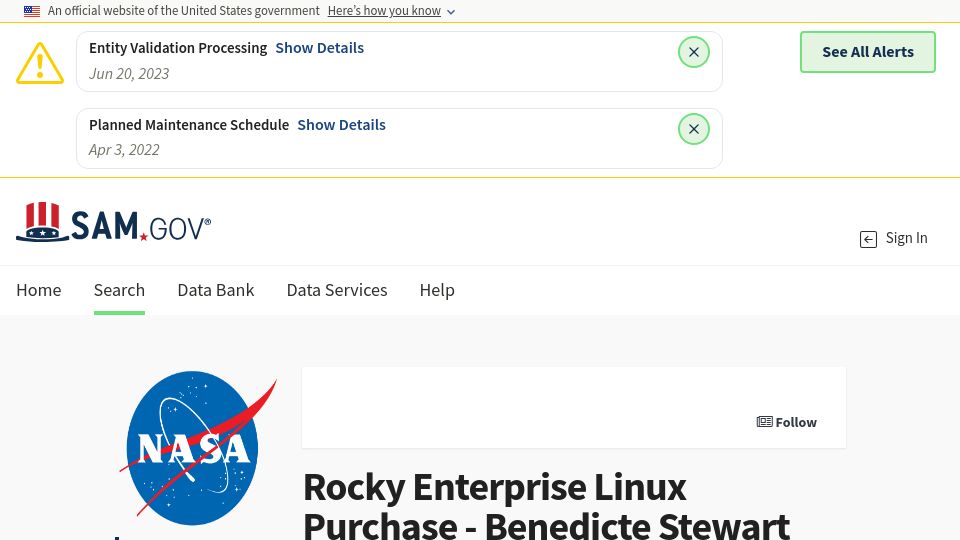This screenshot has width=960, height=540.
Task: Click the Sign In arrow icon
Action: (868, 239)
